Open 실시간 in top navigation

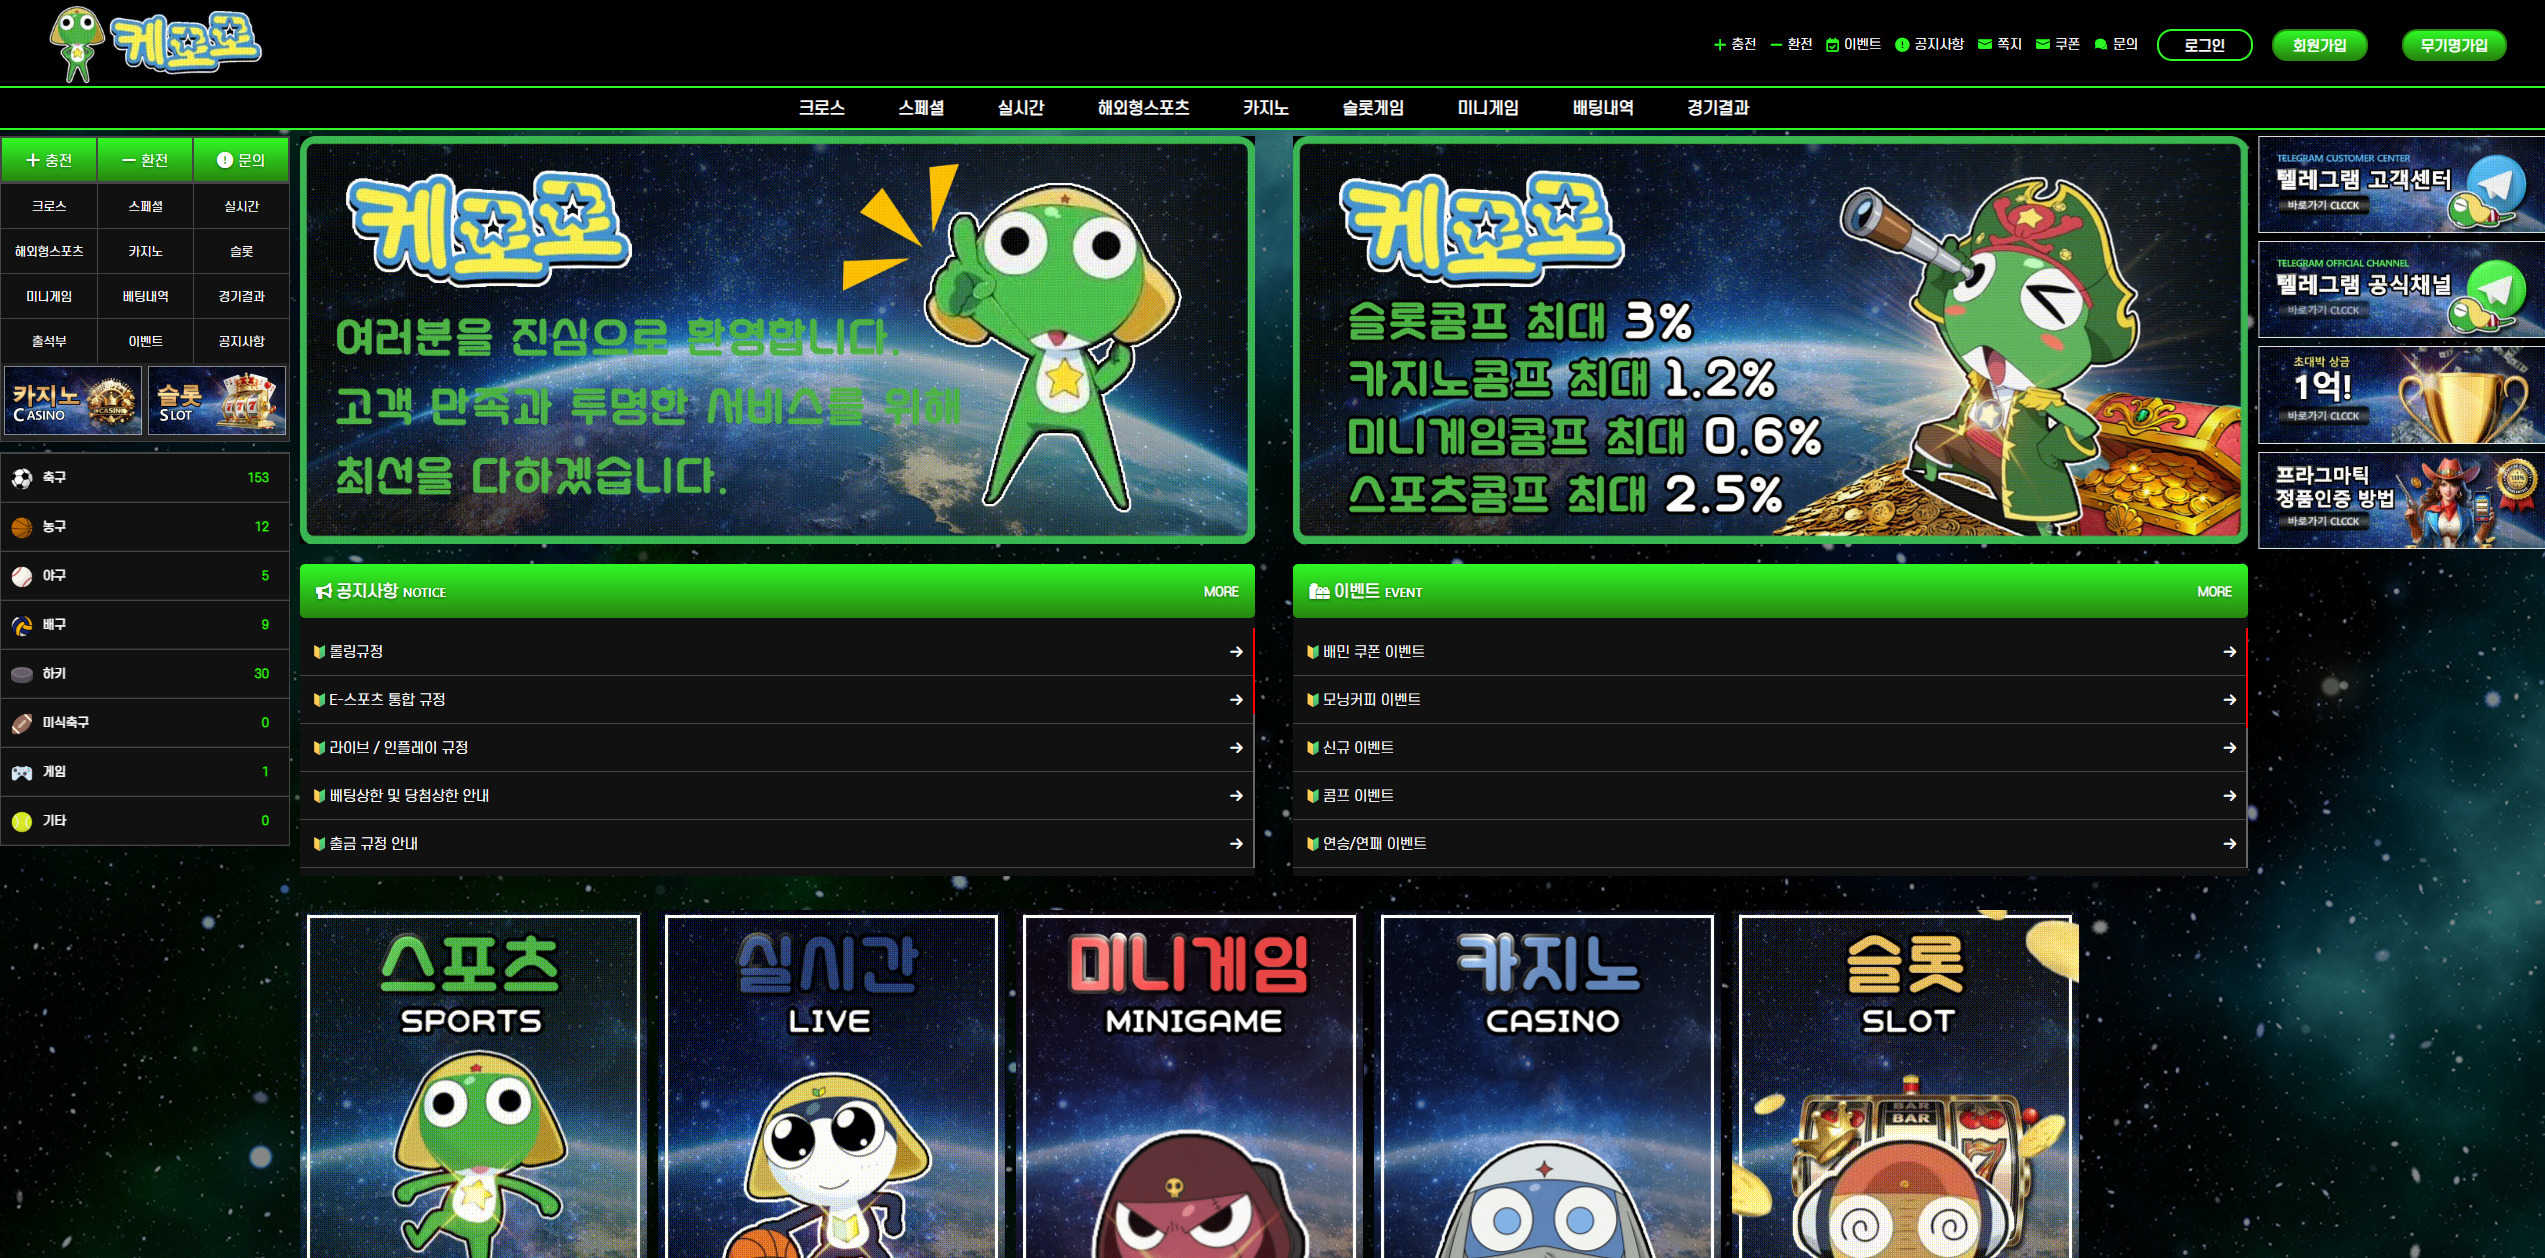pyautogui.click(x=1020, y=108)
